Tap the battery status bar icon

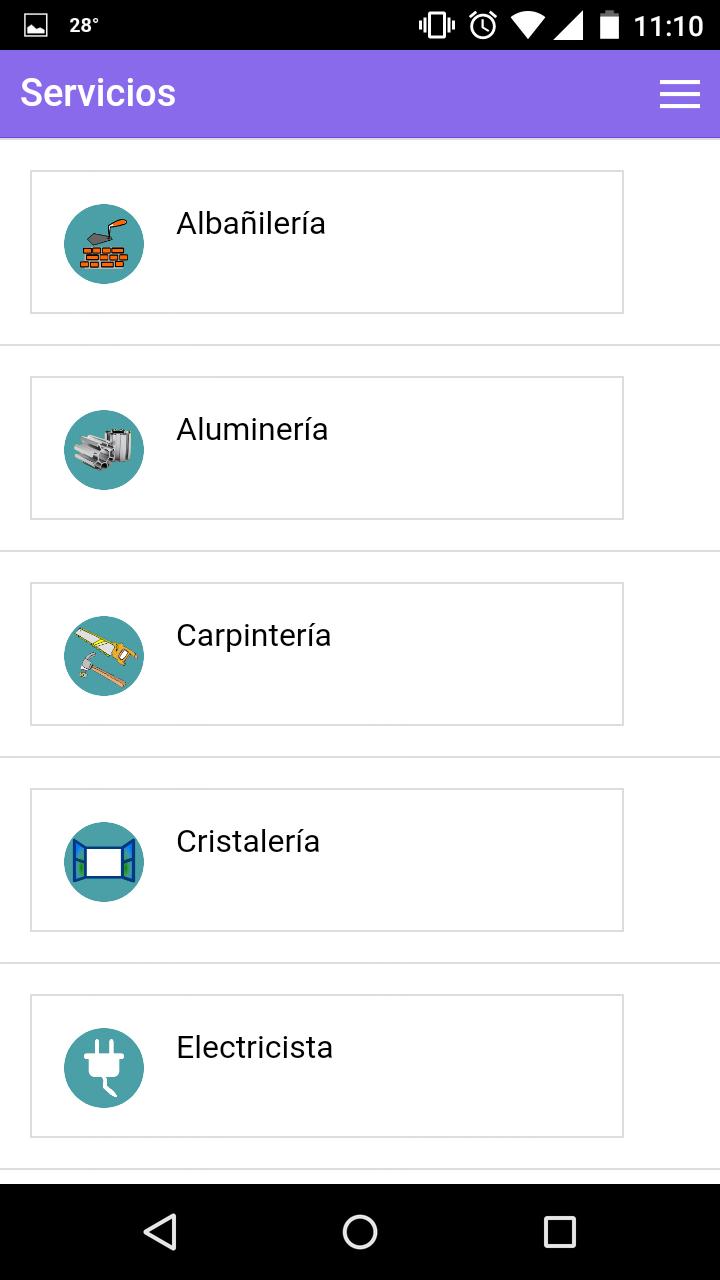click(x=609, y=25)
